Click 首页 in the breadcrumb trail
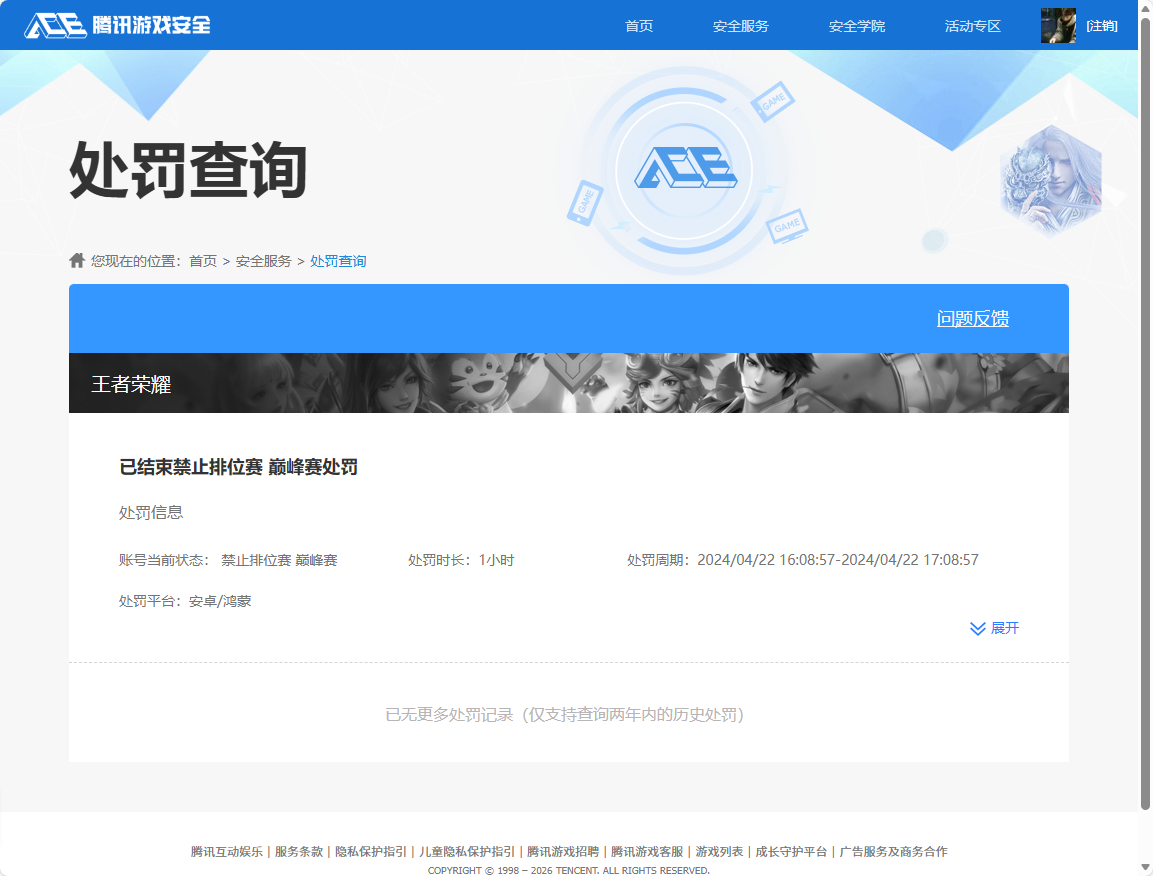 pyautogui.click(x=201, y=261)
